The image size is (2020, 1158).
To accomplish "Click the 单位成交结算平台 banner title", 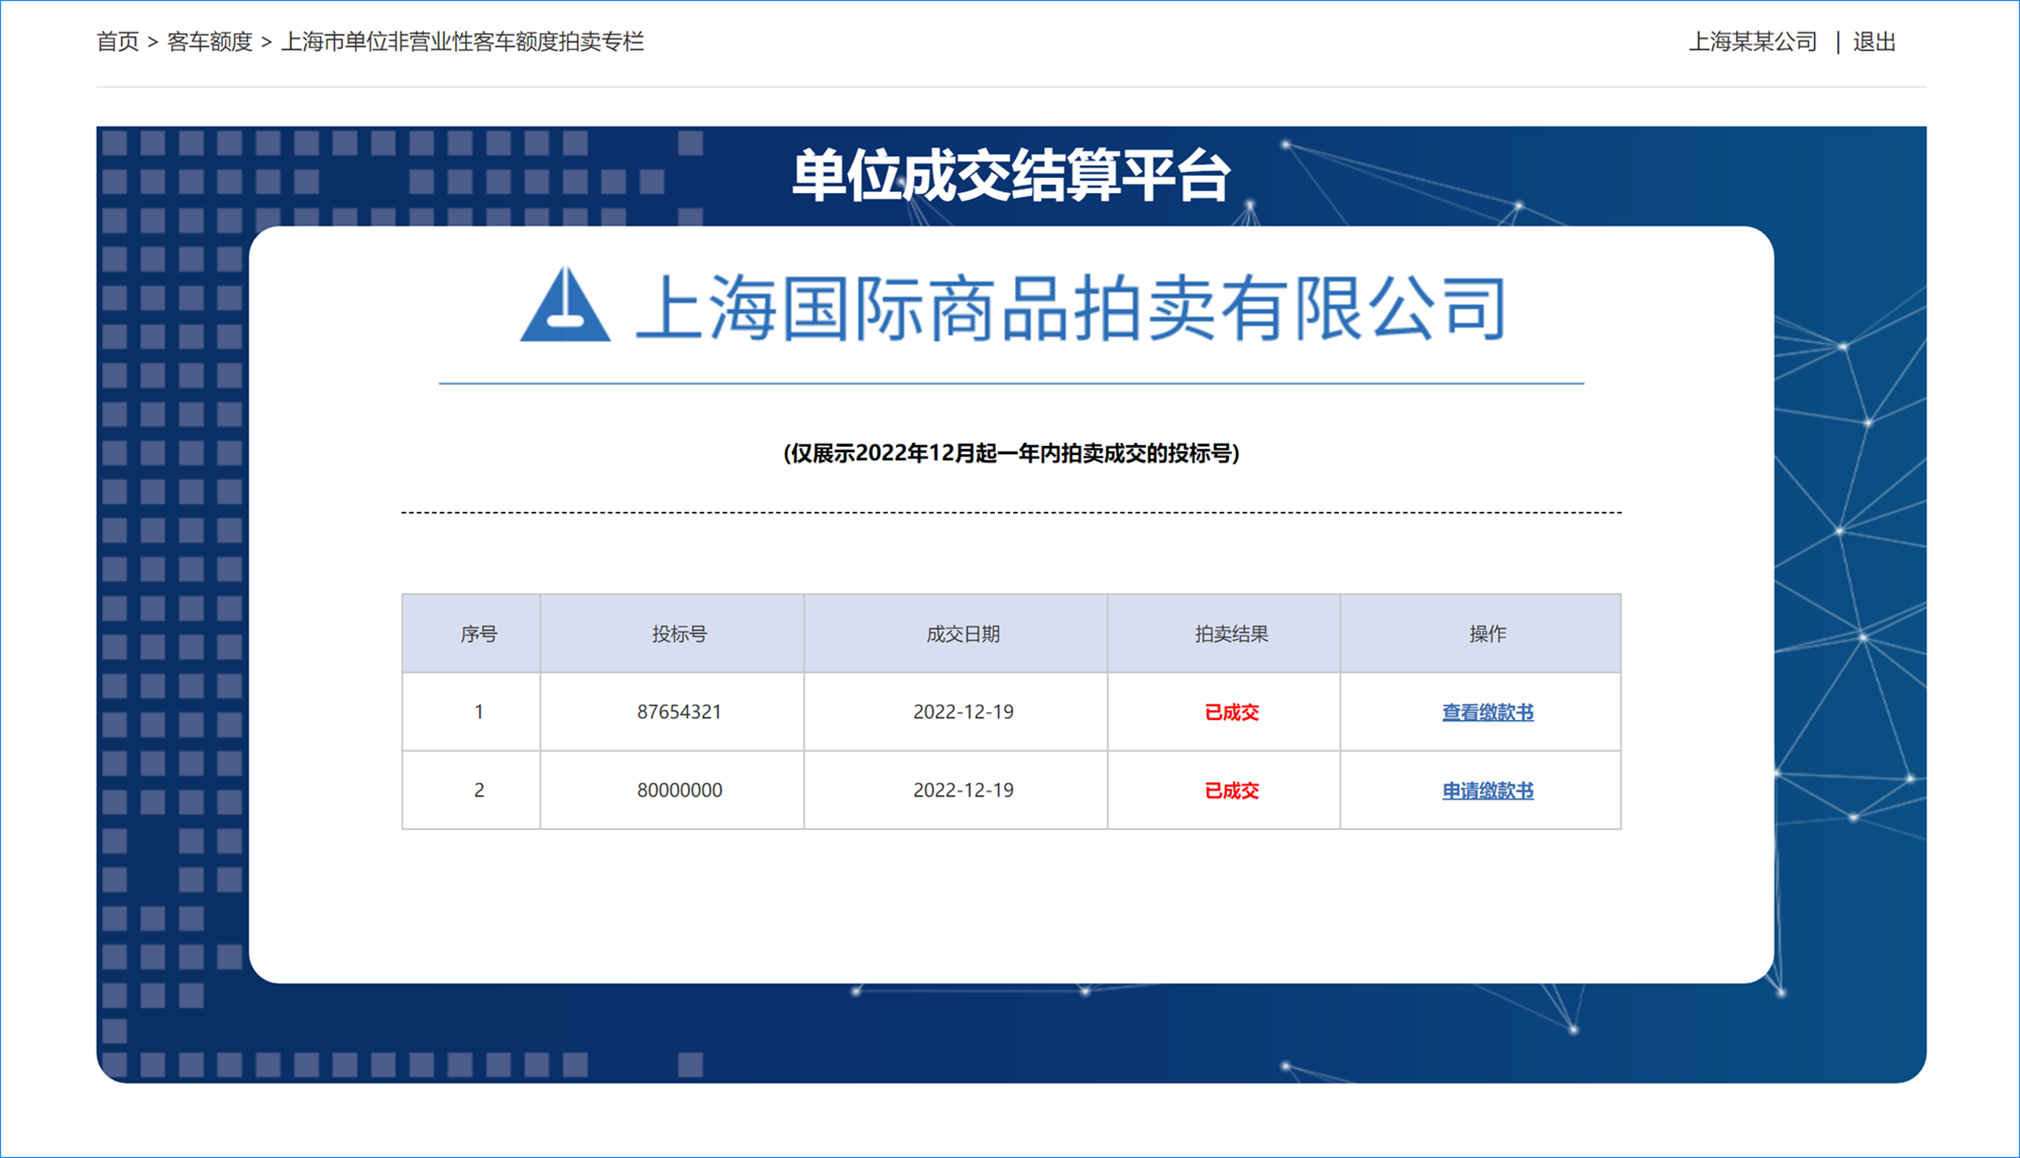I will click(x=1010, y=176).
